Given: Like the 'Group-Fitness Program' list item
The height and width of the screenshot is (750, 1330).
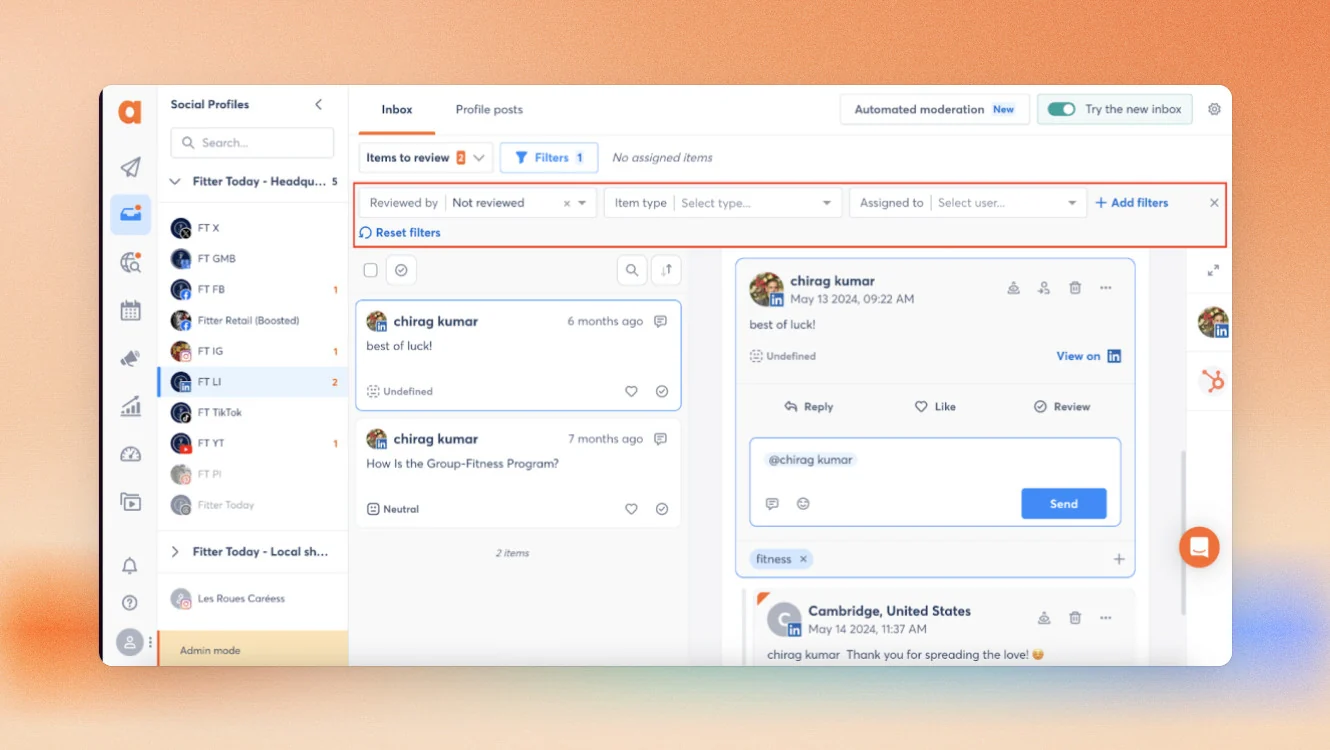Looking at the screenshot, I should [631, 509].
